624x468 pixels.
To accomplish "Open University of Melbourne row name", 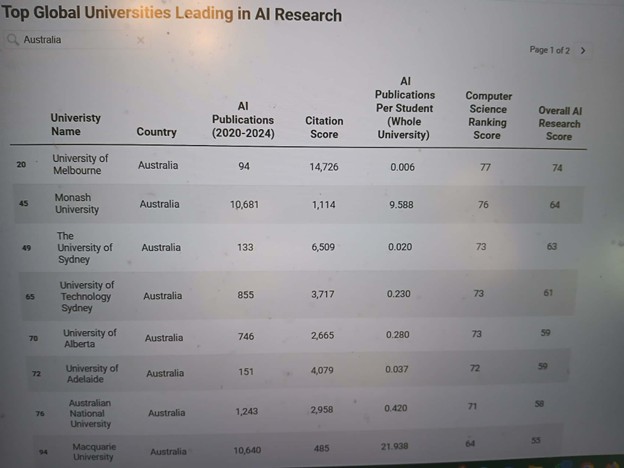I will coord(81,164).
